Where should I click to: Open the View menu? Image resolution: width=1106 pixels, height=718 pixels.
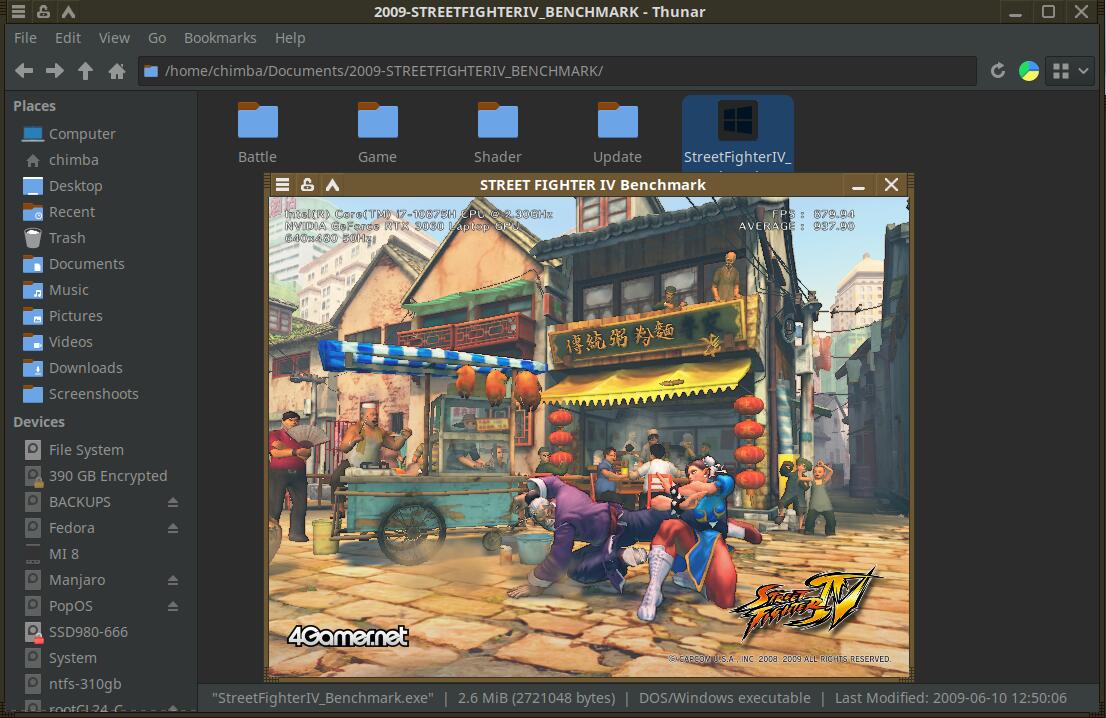[x=114, y=38]
